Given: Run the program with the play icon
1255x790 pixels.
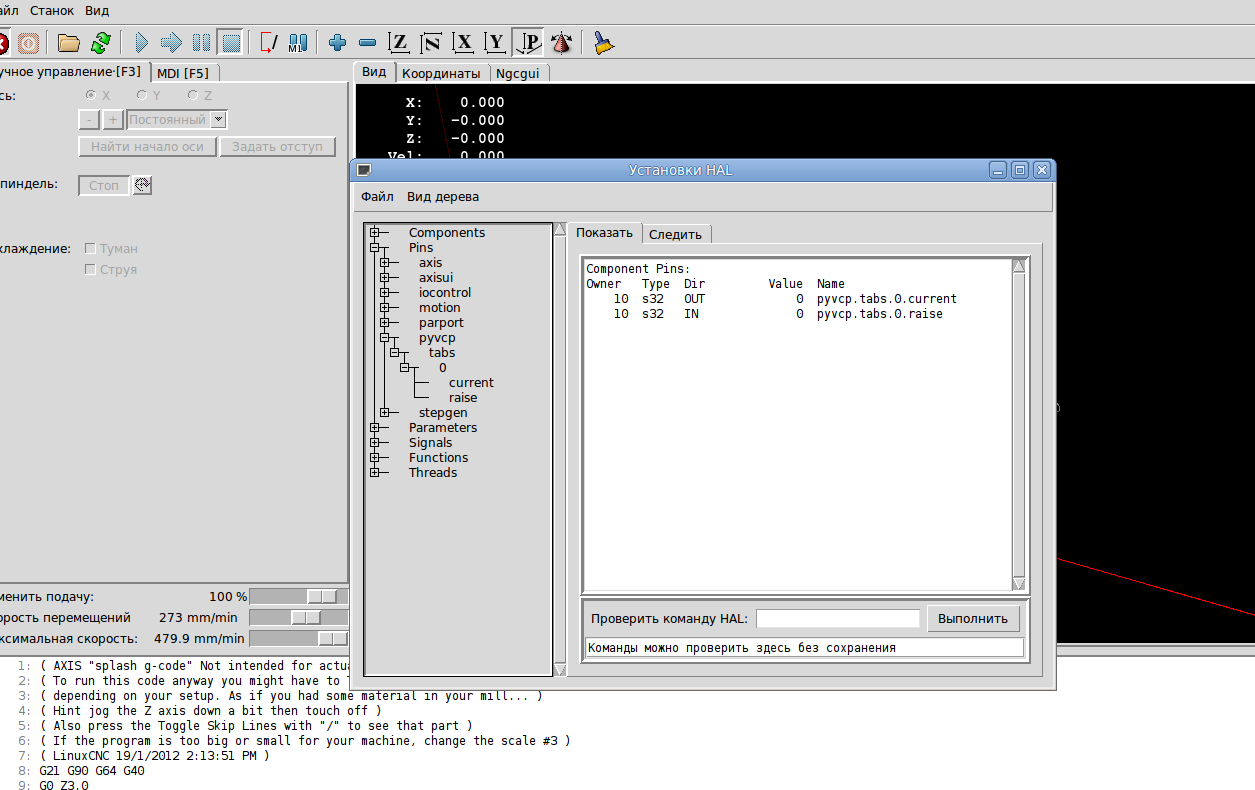Looking at the screenshot, I should point(141,42).
